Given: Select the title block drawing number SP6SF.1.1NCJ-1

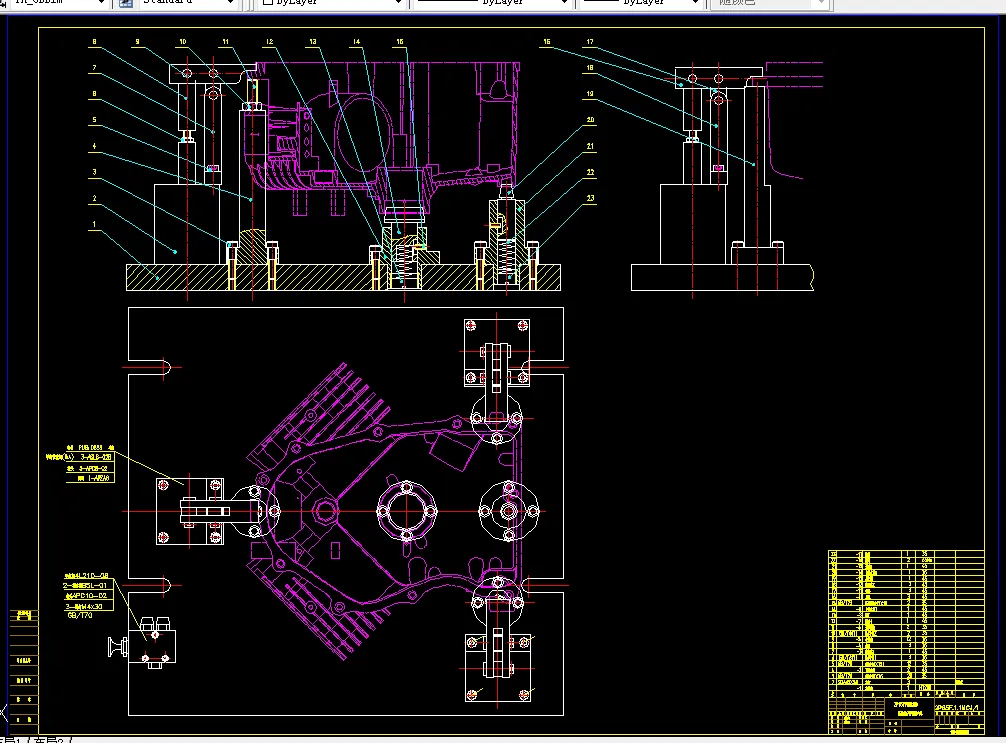Looking at the screenshot, I should pyautogui.click(x=957, y=708).
